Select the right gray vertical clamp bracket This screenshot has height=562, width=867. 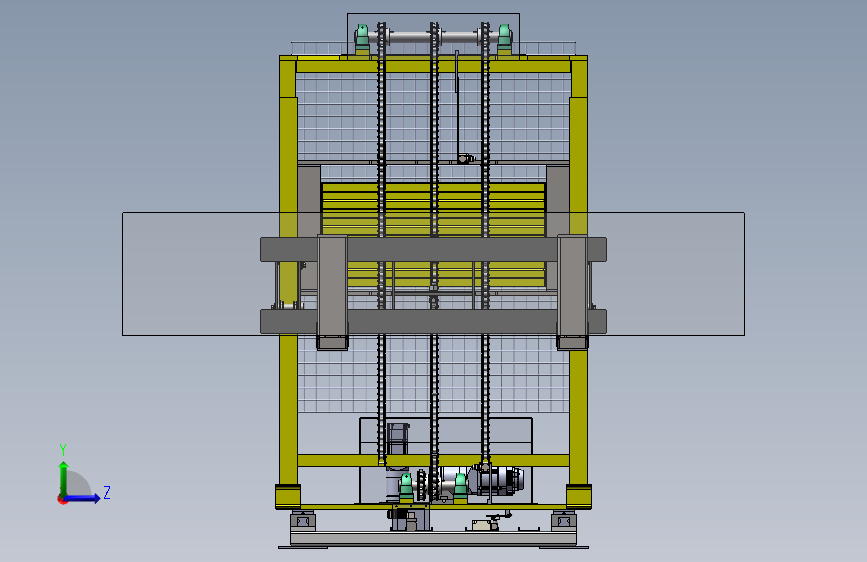[x=572, y=292]
